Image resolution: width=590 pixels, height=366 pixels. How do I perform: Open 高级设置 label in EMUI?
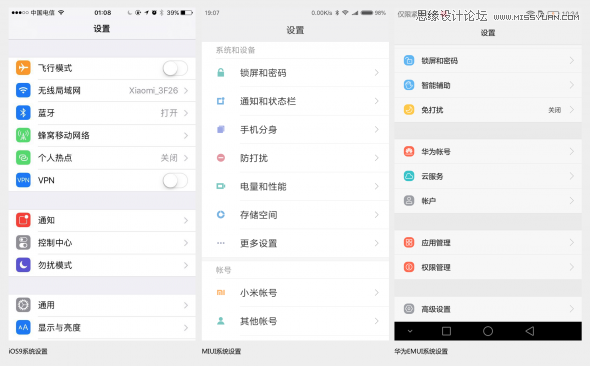[x=436, y=309]
